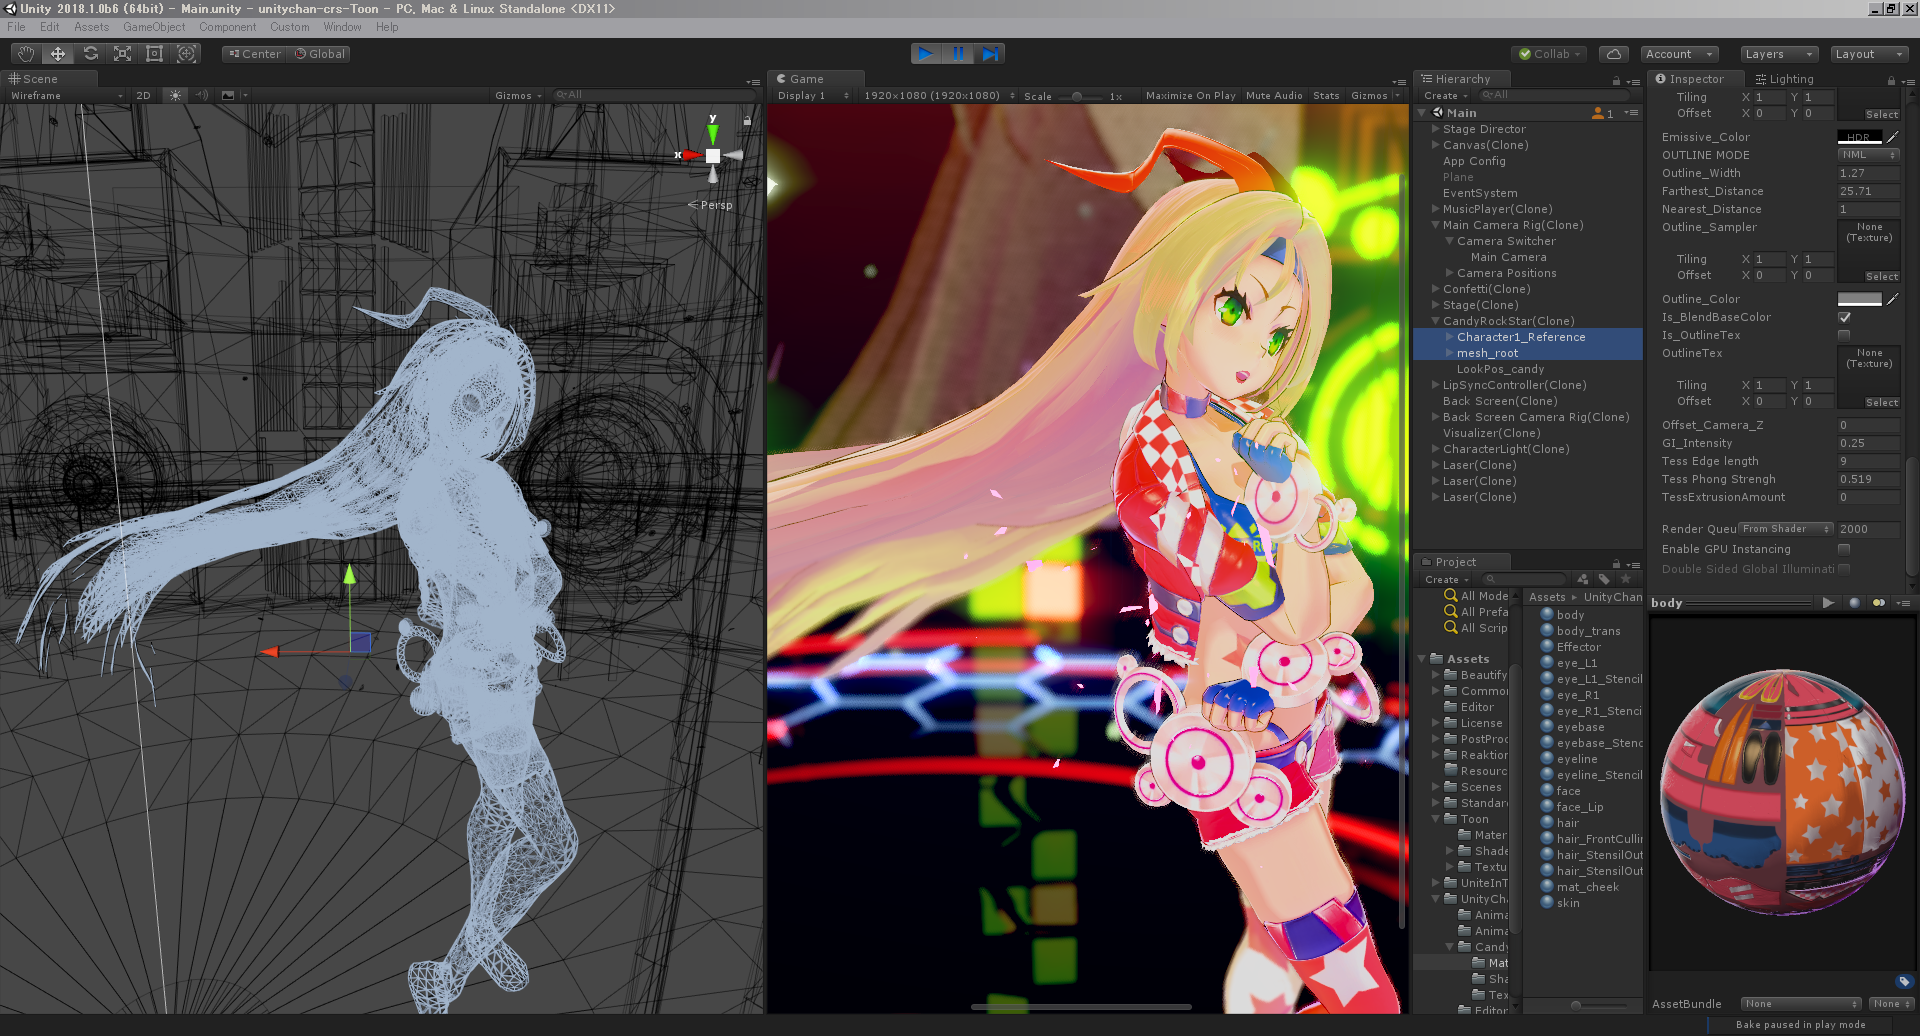Select the Rect Transform tool
Image resolution: width=1920 pixels, height=1036 pixels.
(154, 54)
